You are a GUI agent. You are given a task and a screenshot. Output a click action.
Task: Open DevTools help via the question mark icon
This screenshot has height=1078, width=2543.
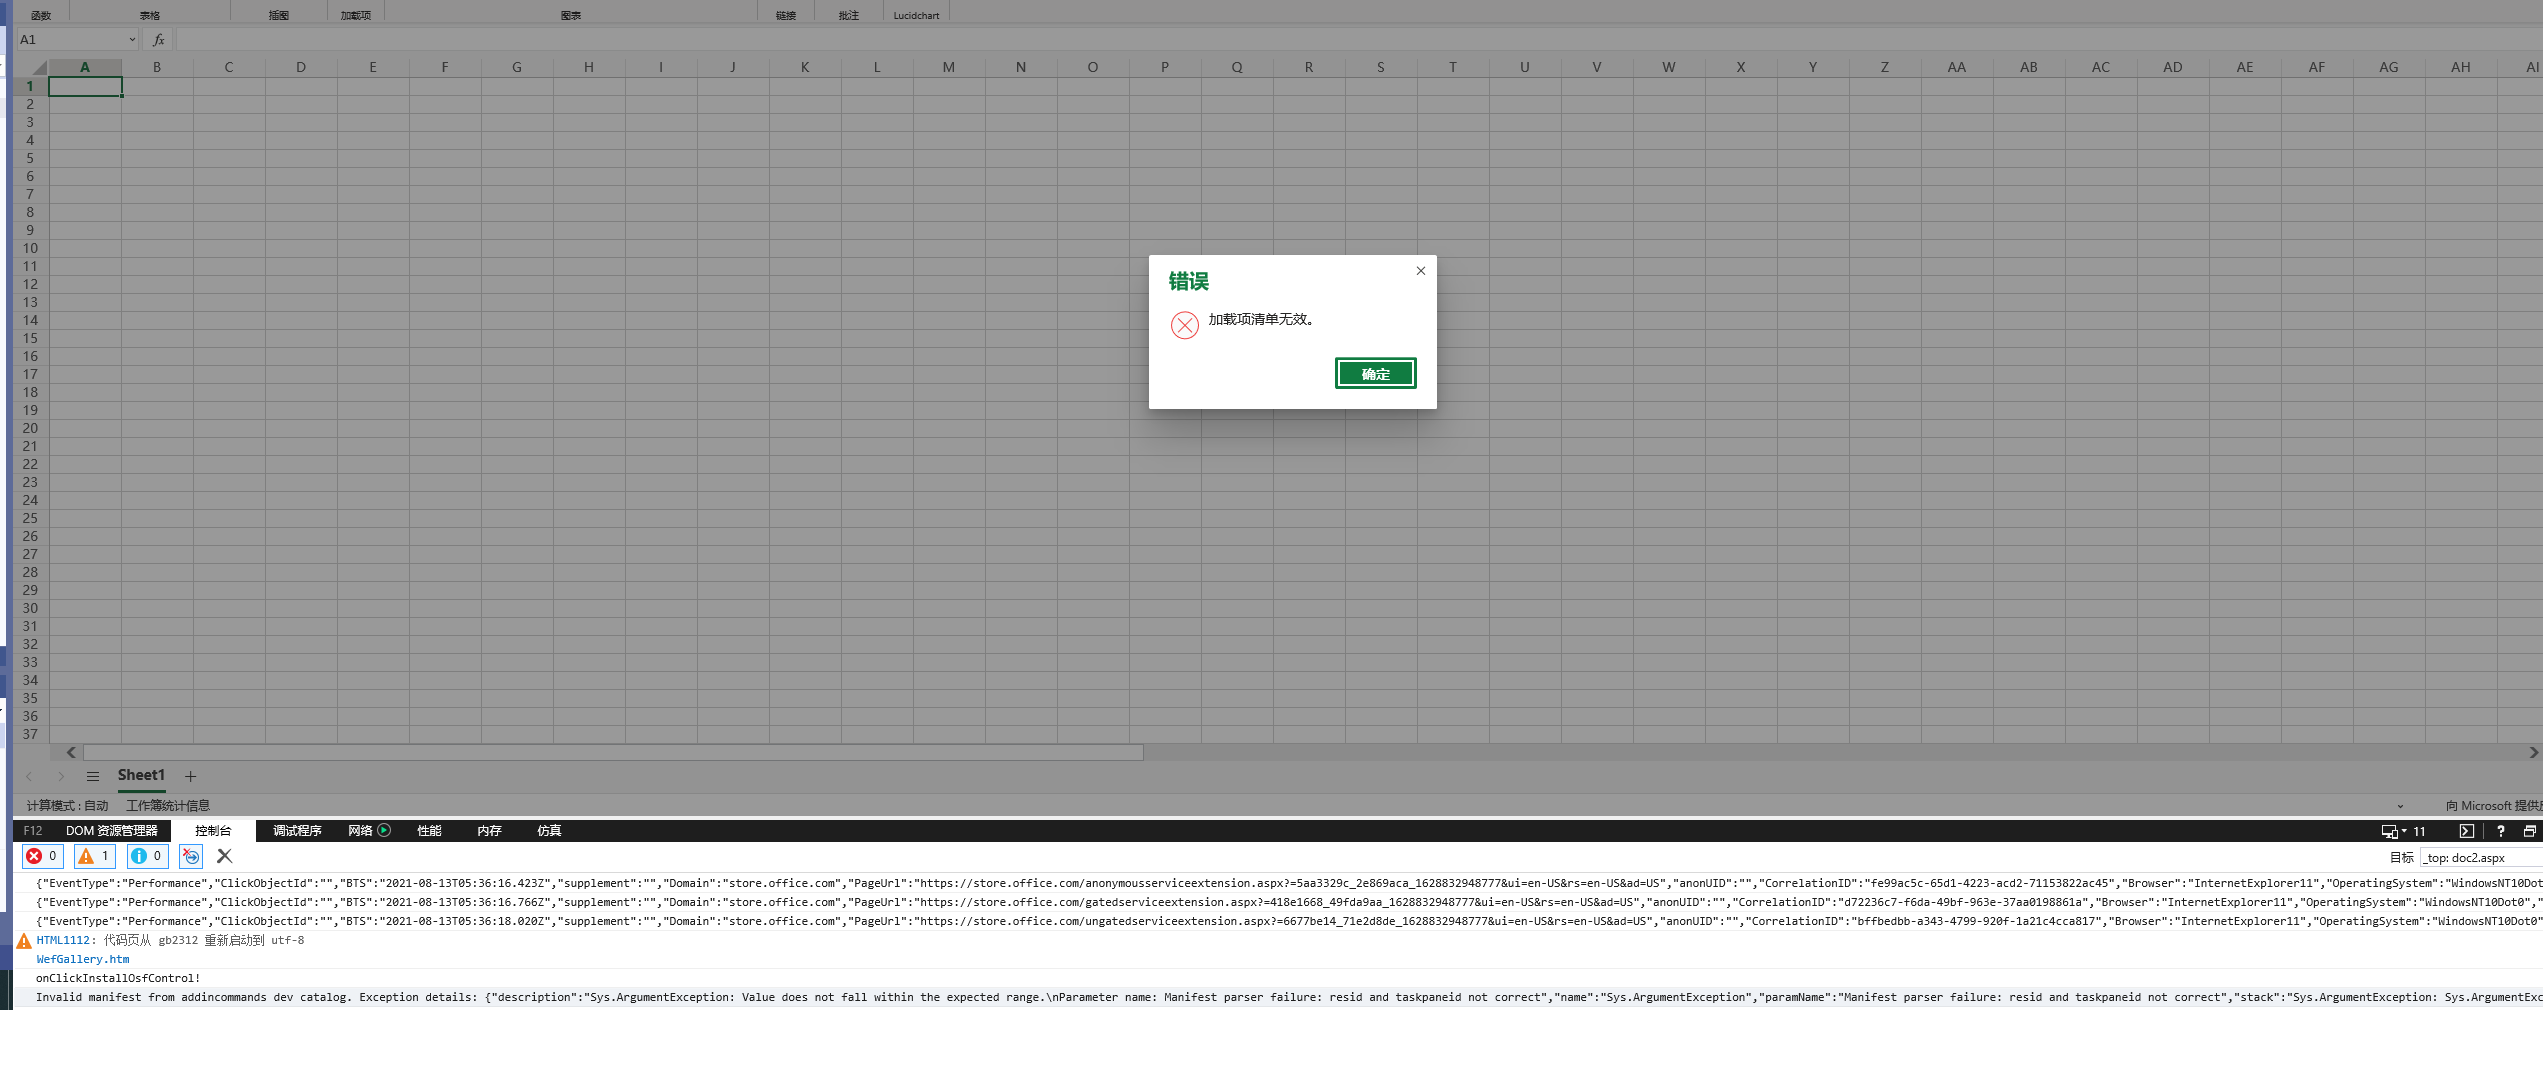click(2501, 831)
